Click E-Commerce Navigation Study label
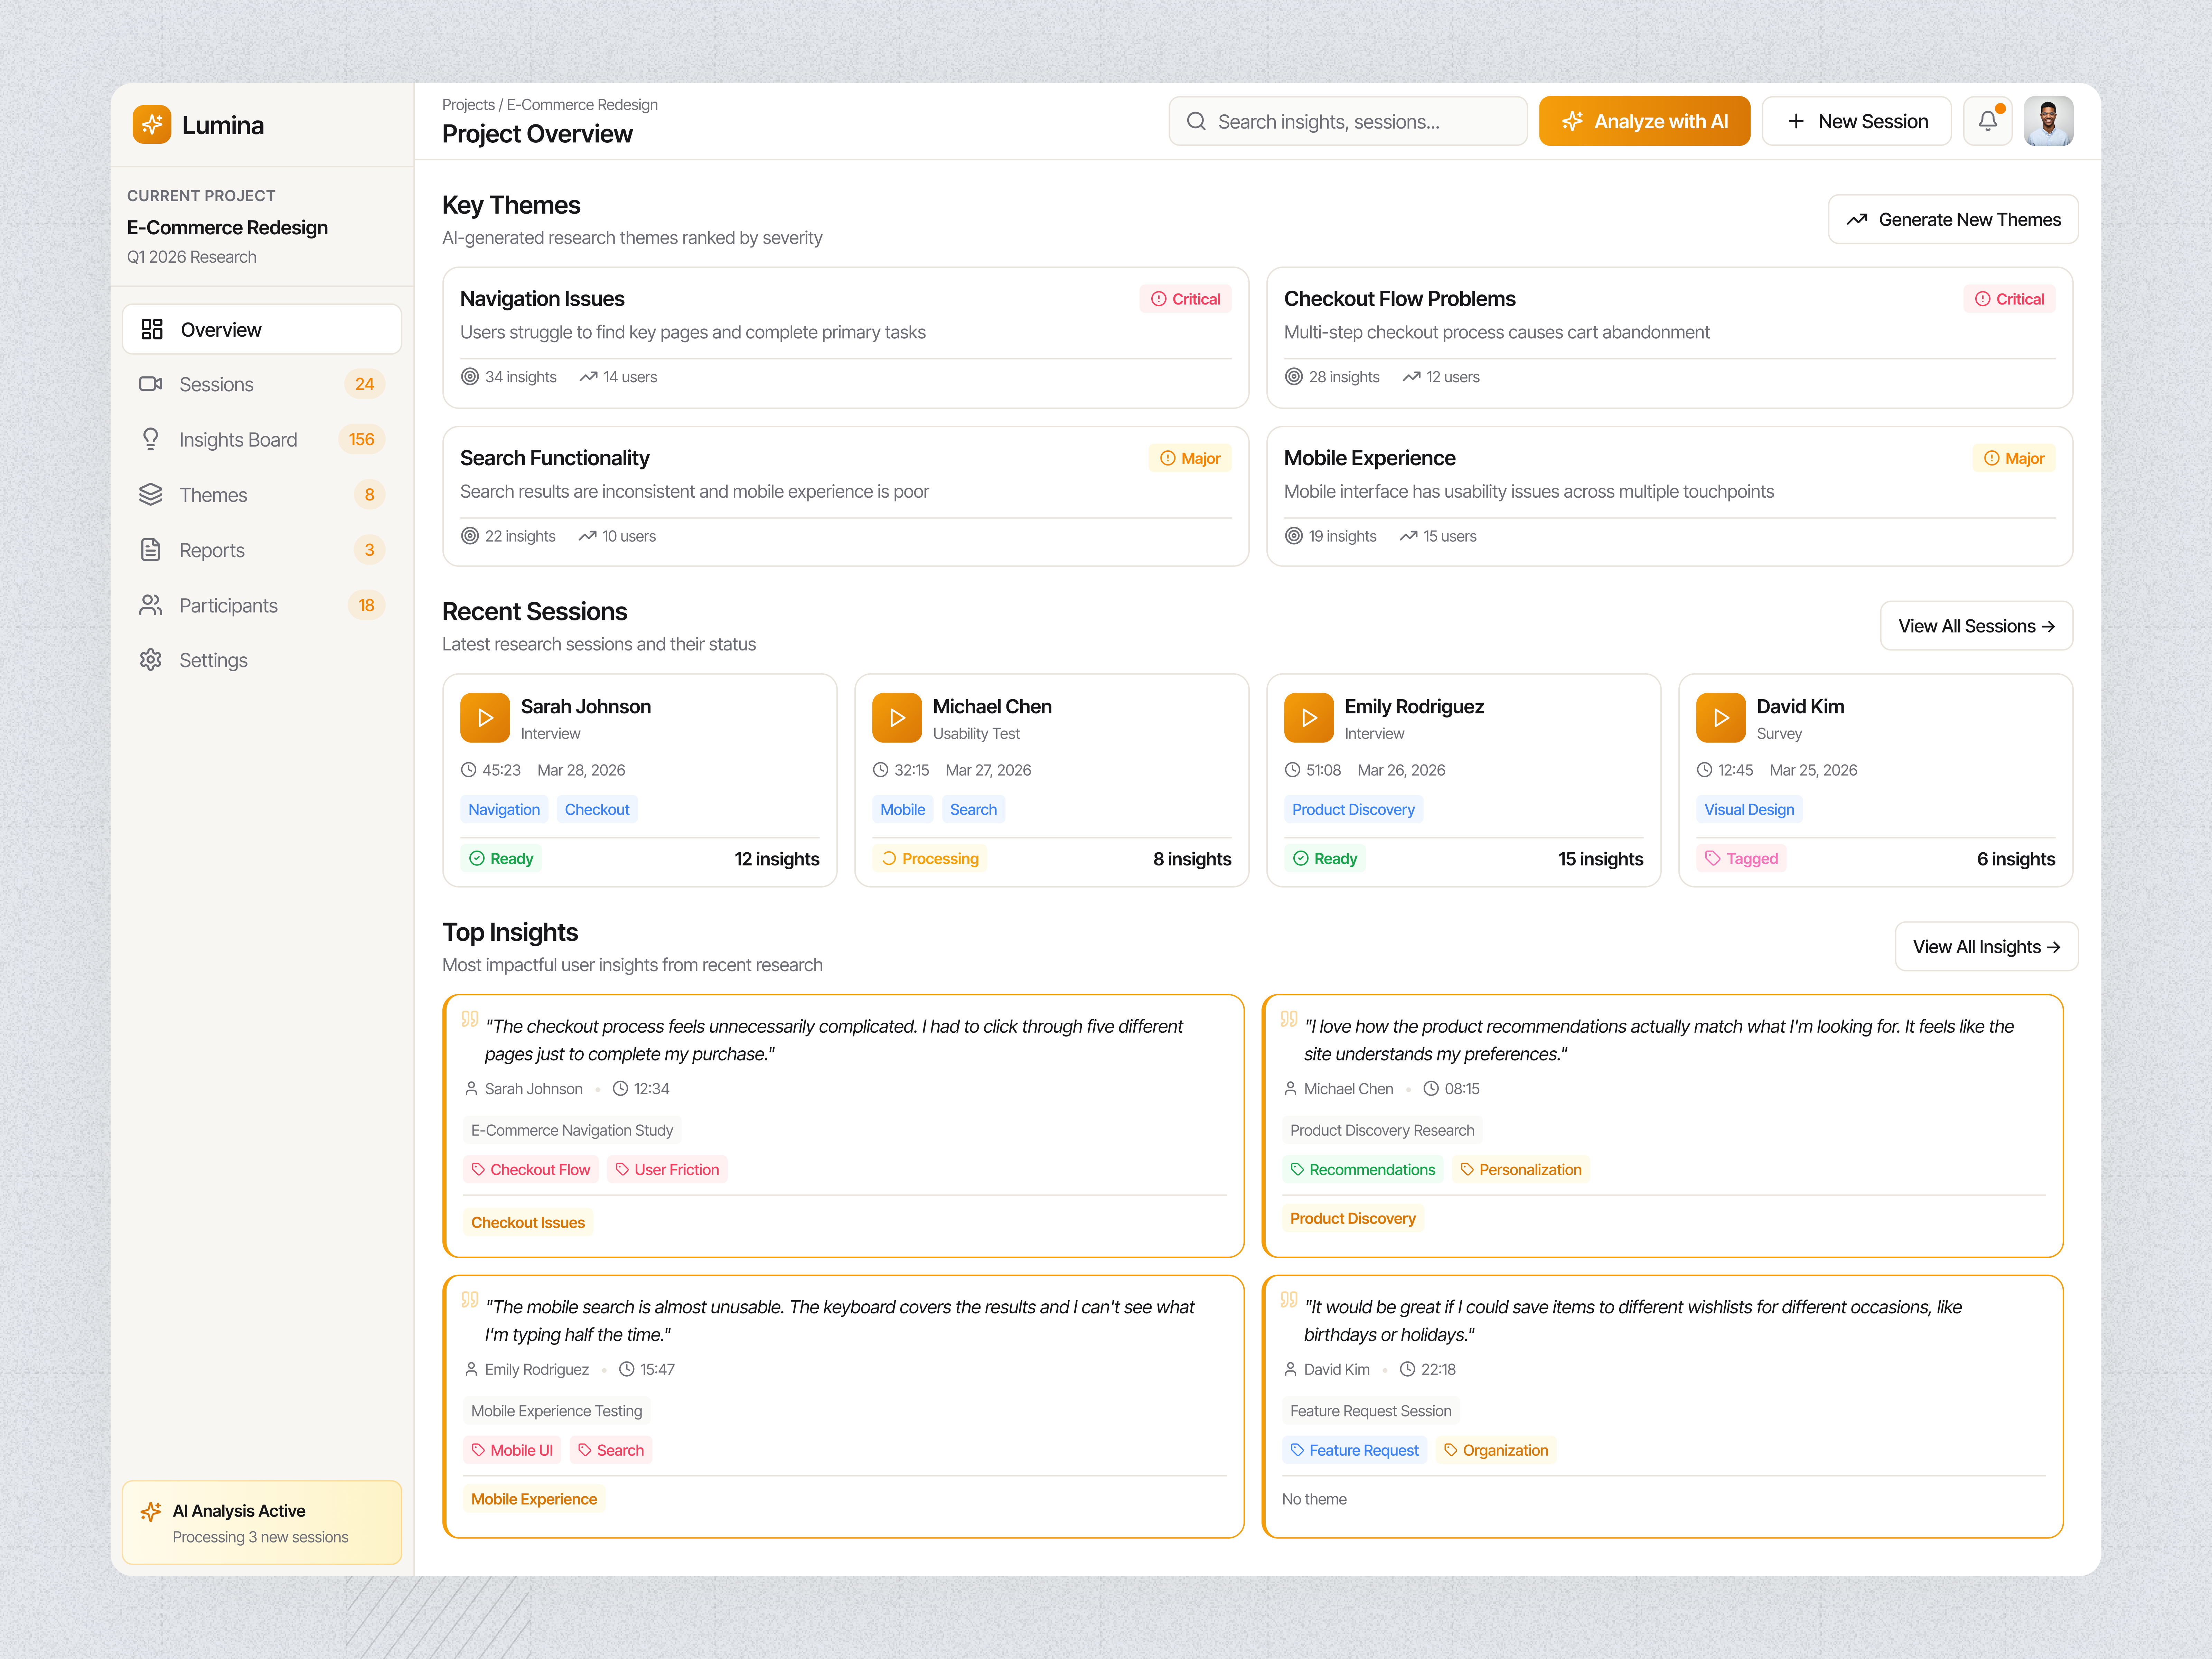The height and width of the screenshot is (1659, 2212). (572, 1130)
